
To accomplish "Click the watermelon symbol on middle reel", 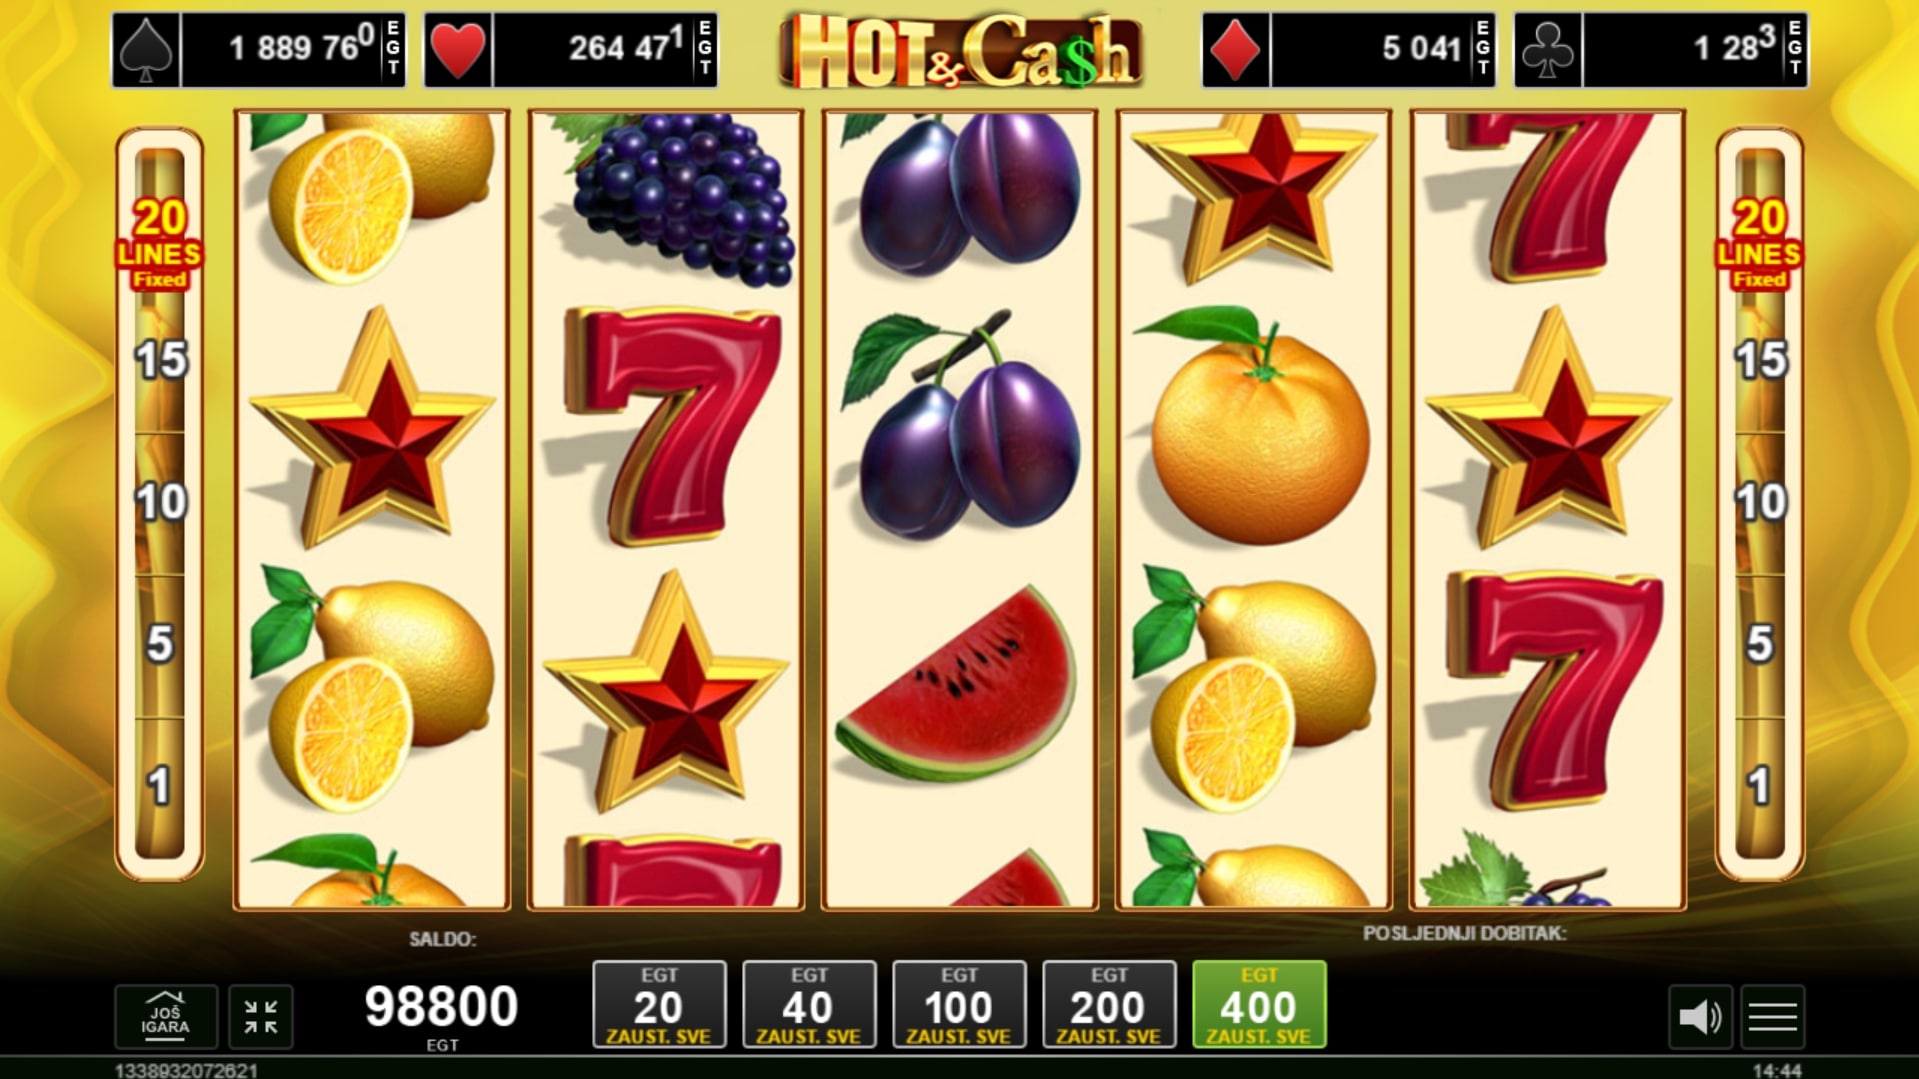I will 957,686.
